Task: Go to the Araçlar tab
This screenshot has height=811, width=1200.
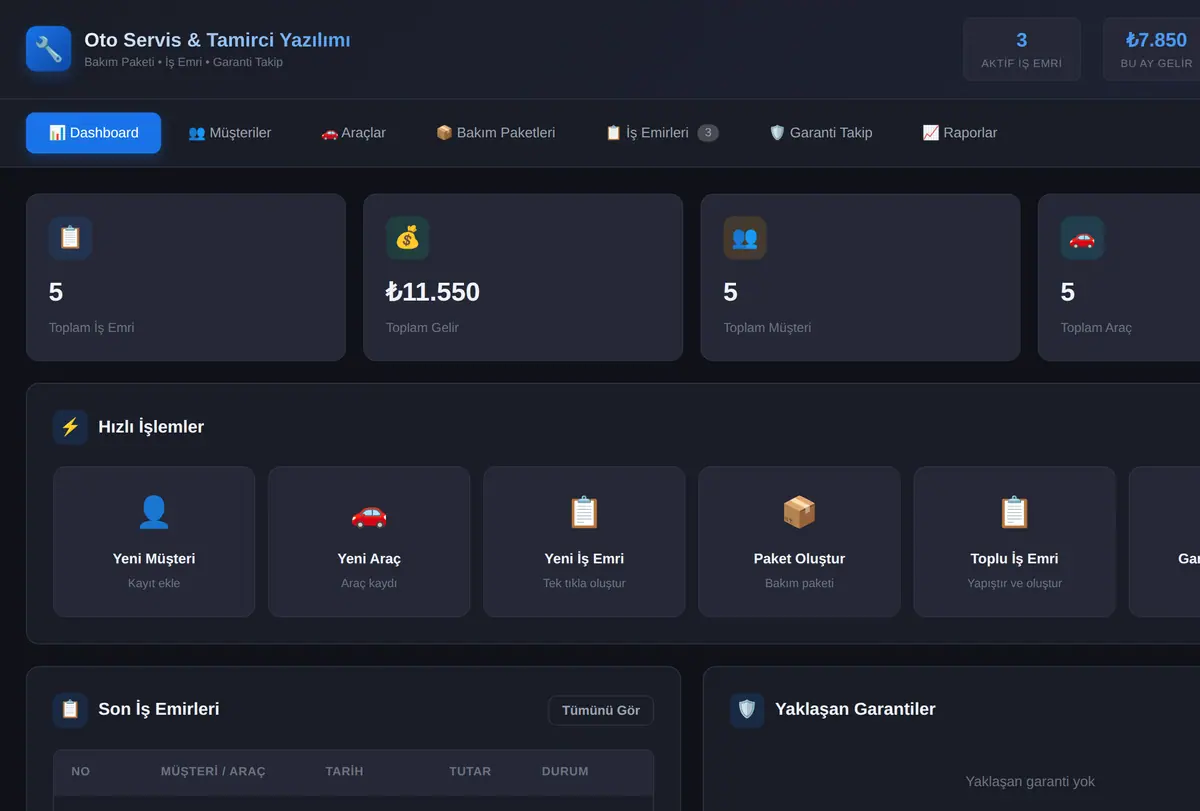Action: (x=353, y=133)
